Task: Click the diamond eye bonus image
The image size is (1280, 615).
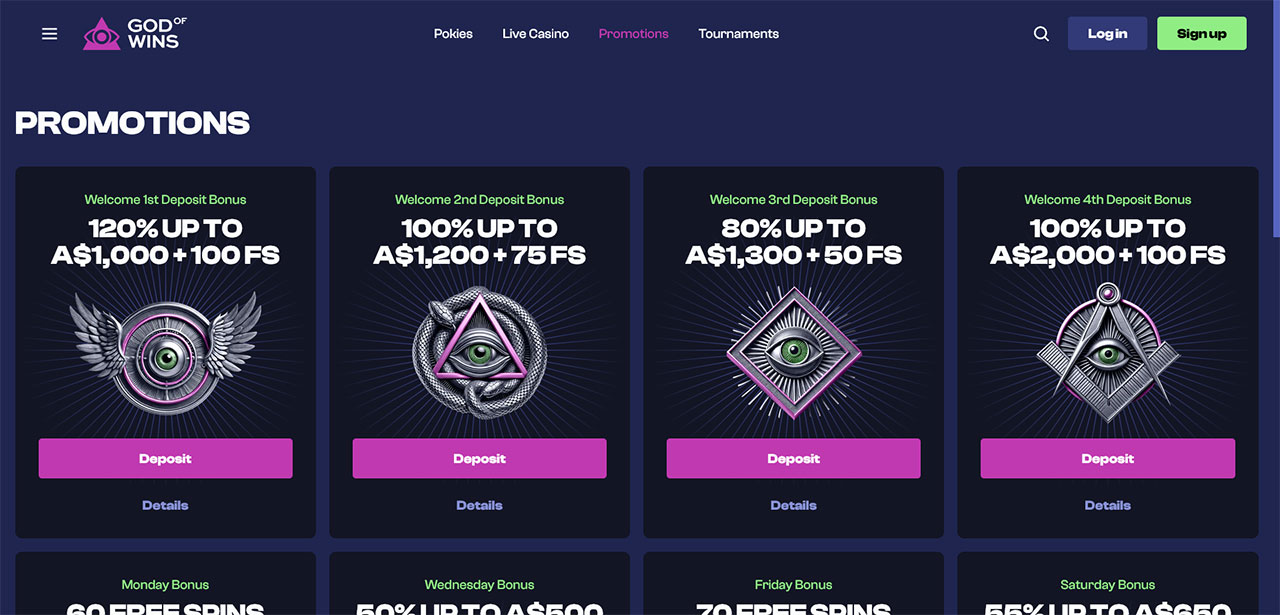Action: coord(794,352)
